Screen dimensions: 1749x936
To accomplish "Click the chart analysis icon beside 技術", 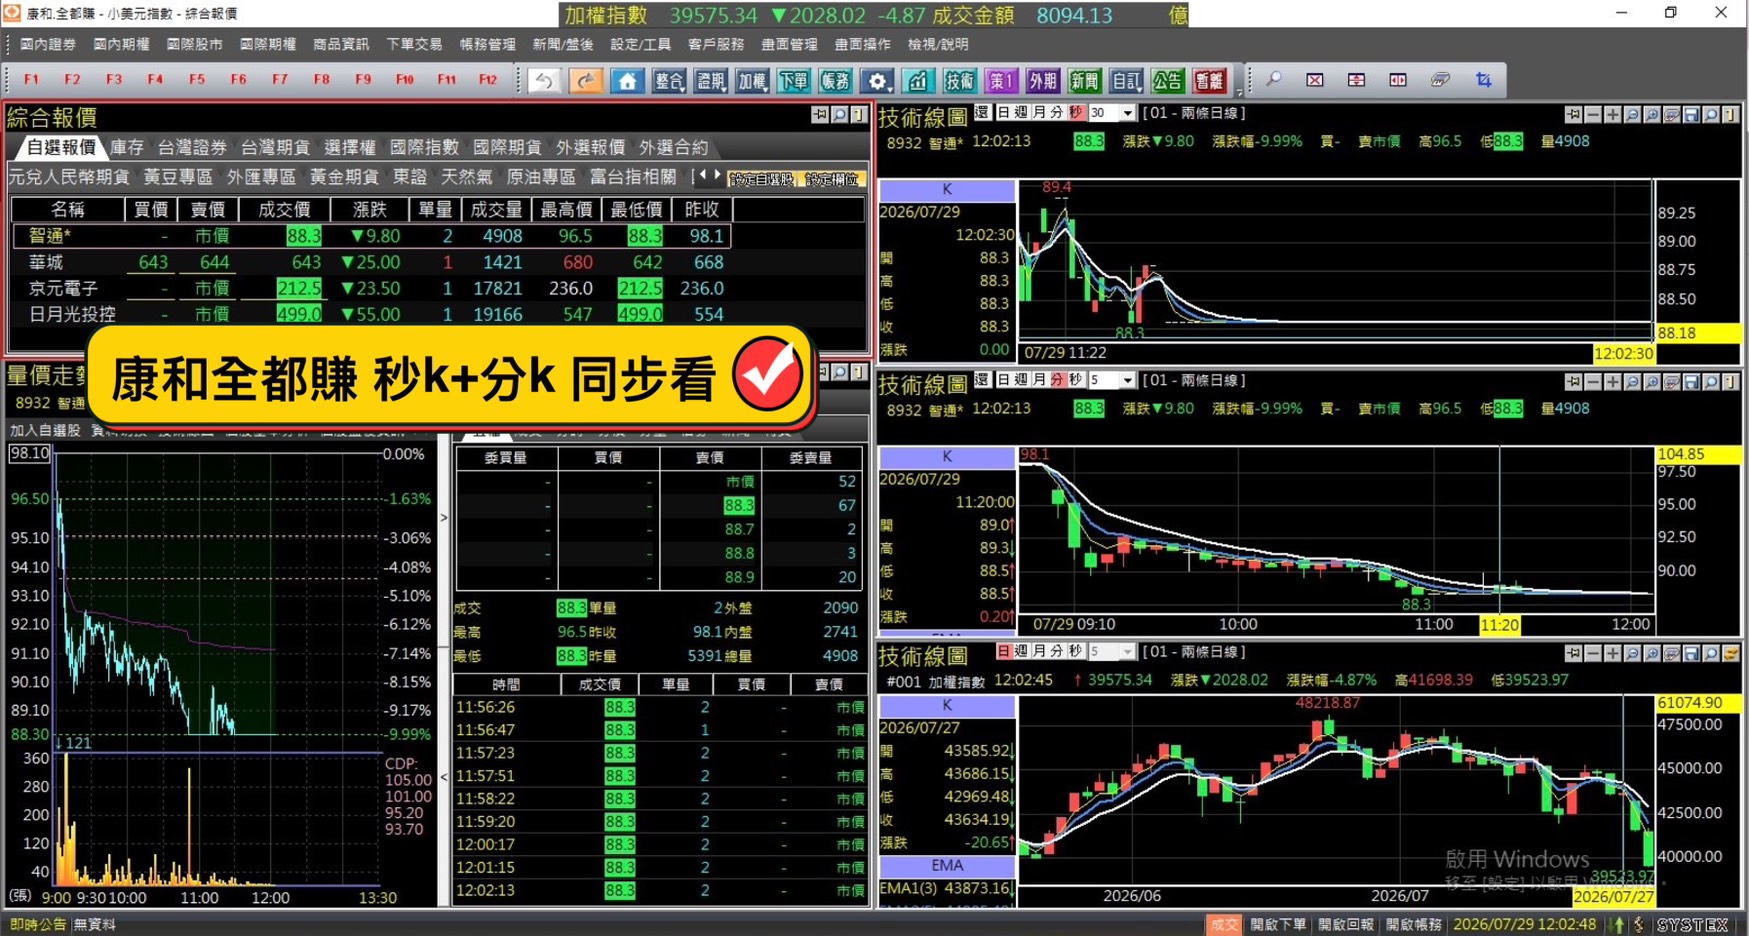I will [x=918, y=81].
